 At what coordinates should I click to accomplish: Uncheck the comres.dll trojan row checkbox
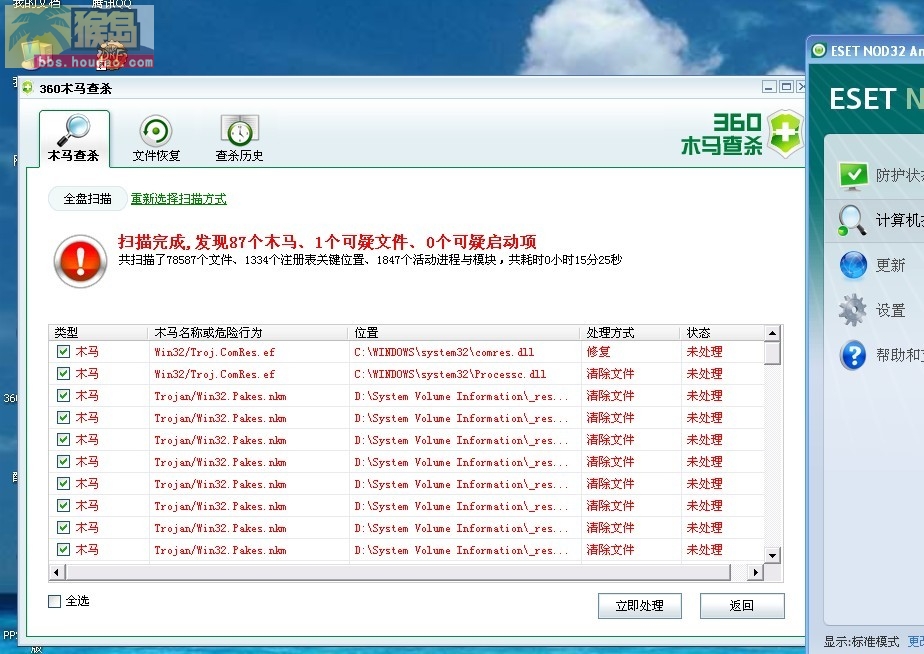pyautogui.click(x=64, y=352)
